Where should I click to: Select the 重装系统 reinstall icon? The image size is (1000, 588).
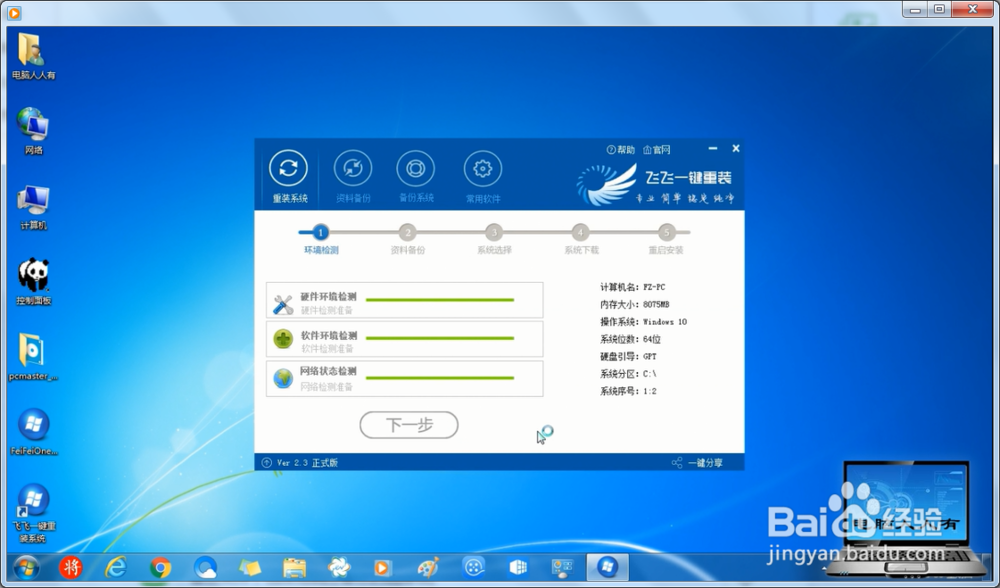coord(288,168)
